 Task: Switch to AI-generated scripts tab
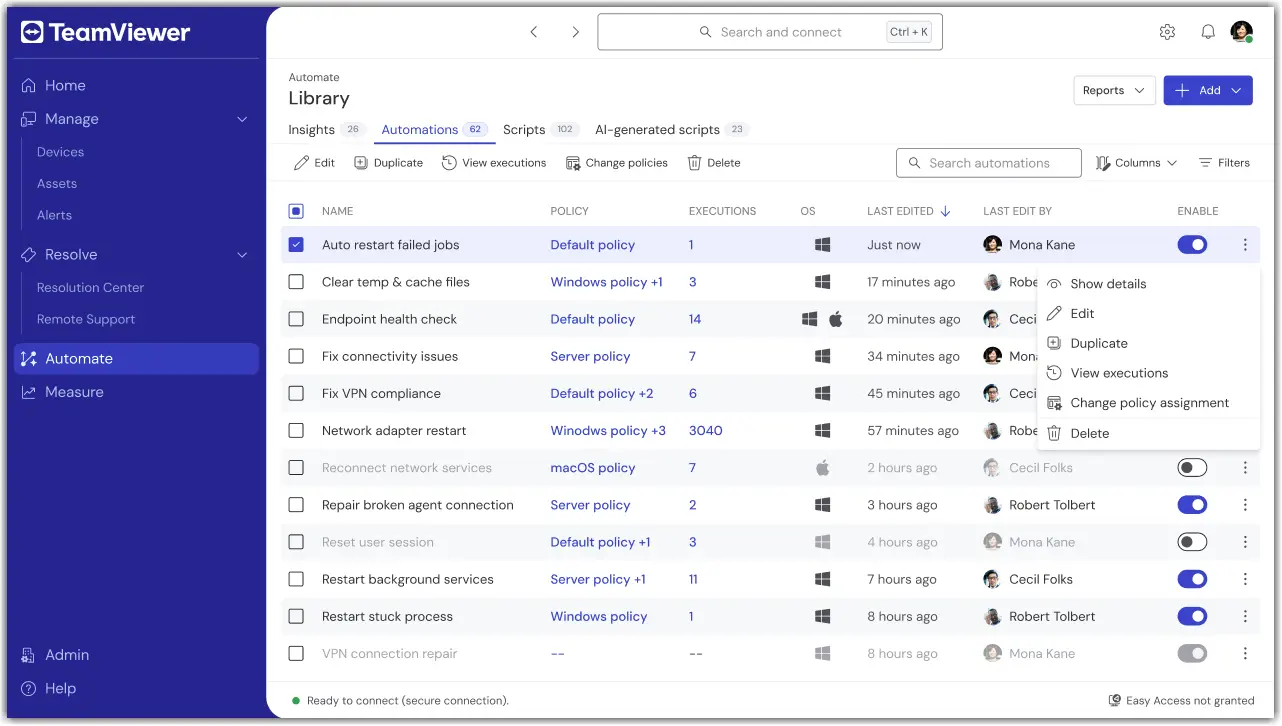coord(671,130)
